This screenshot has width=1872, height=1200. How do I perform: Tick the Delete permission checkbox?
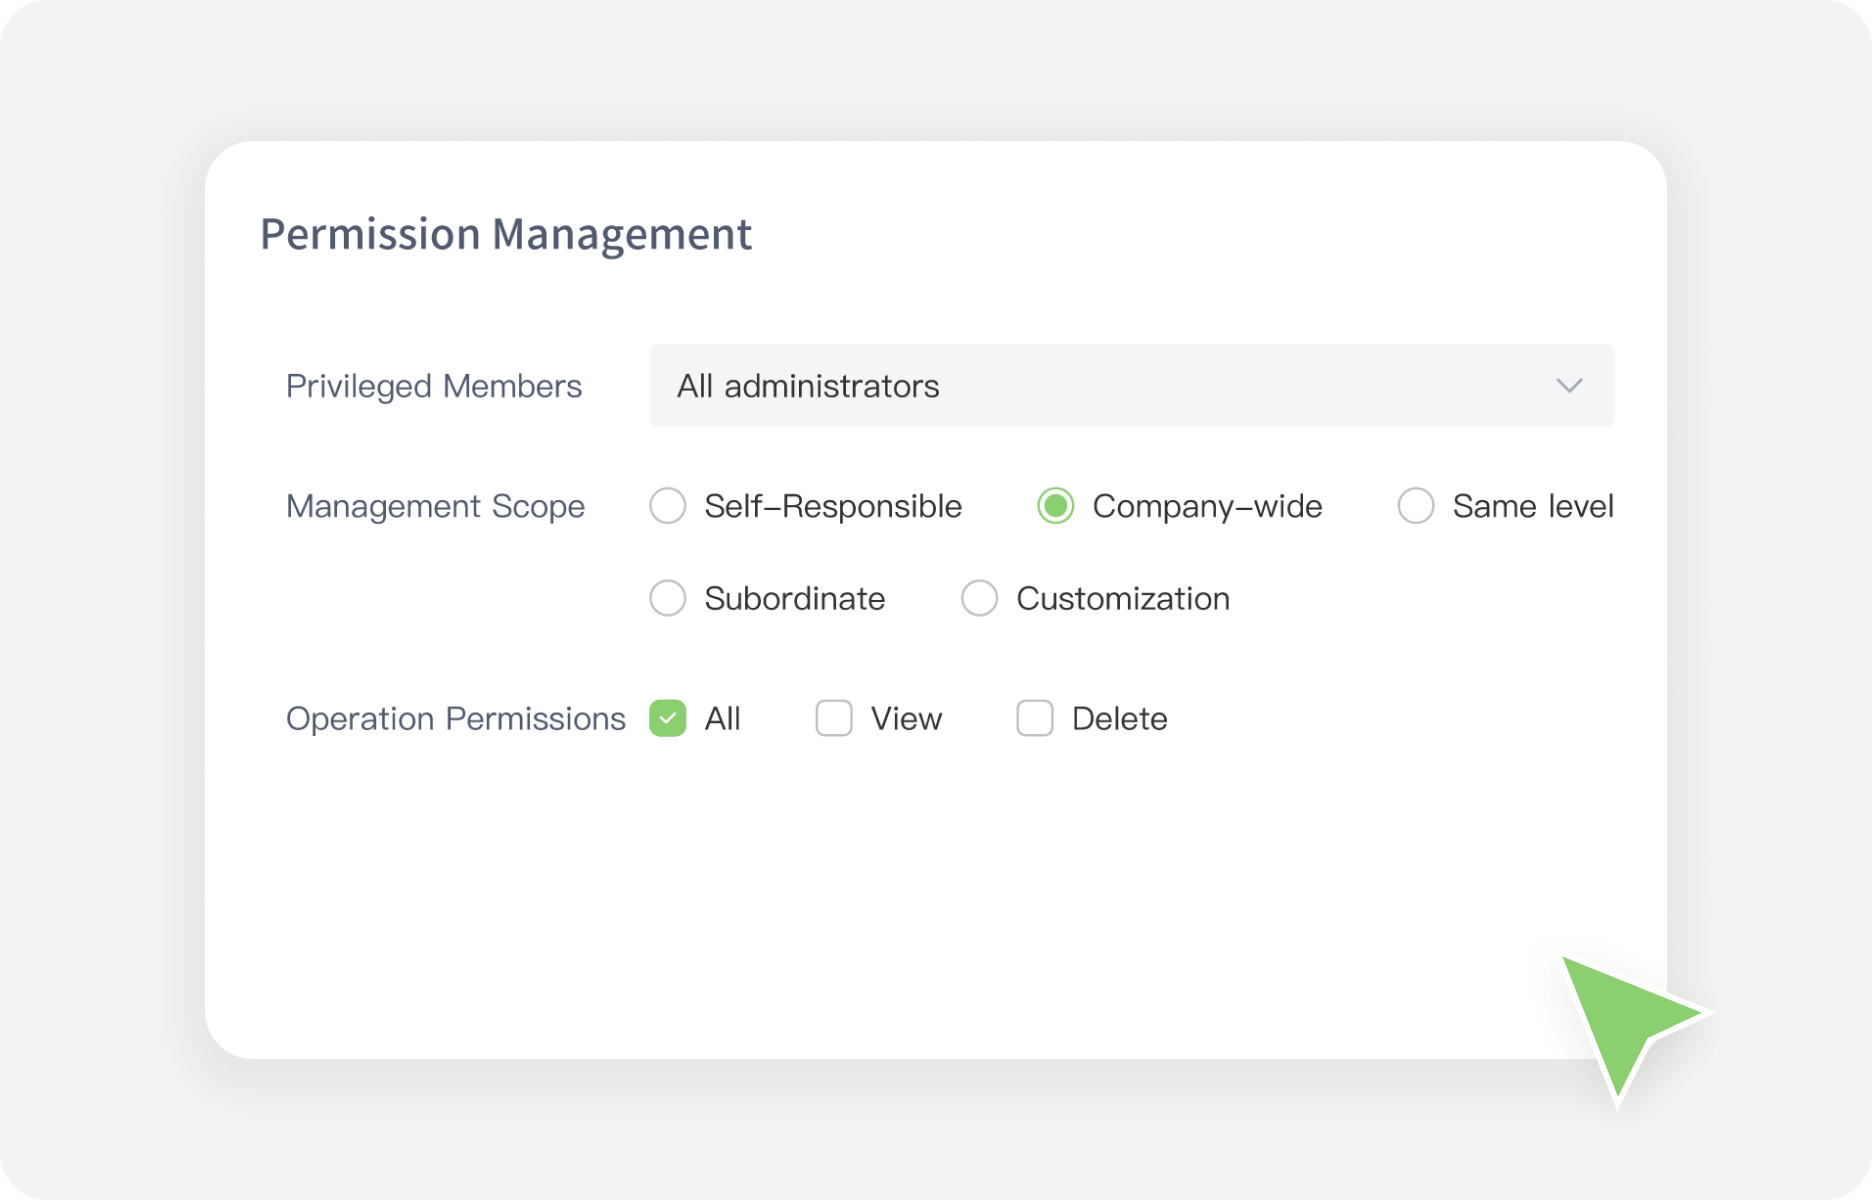(x=1035, y=718)
